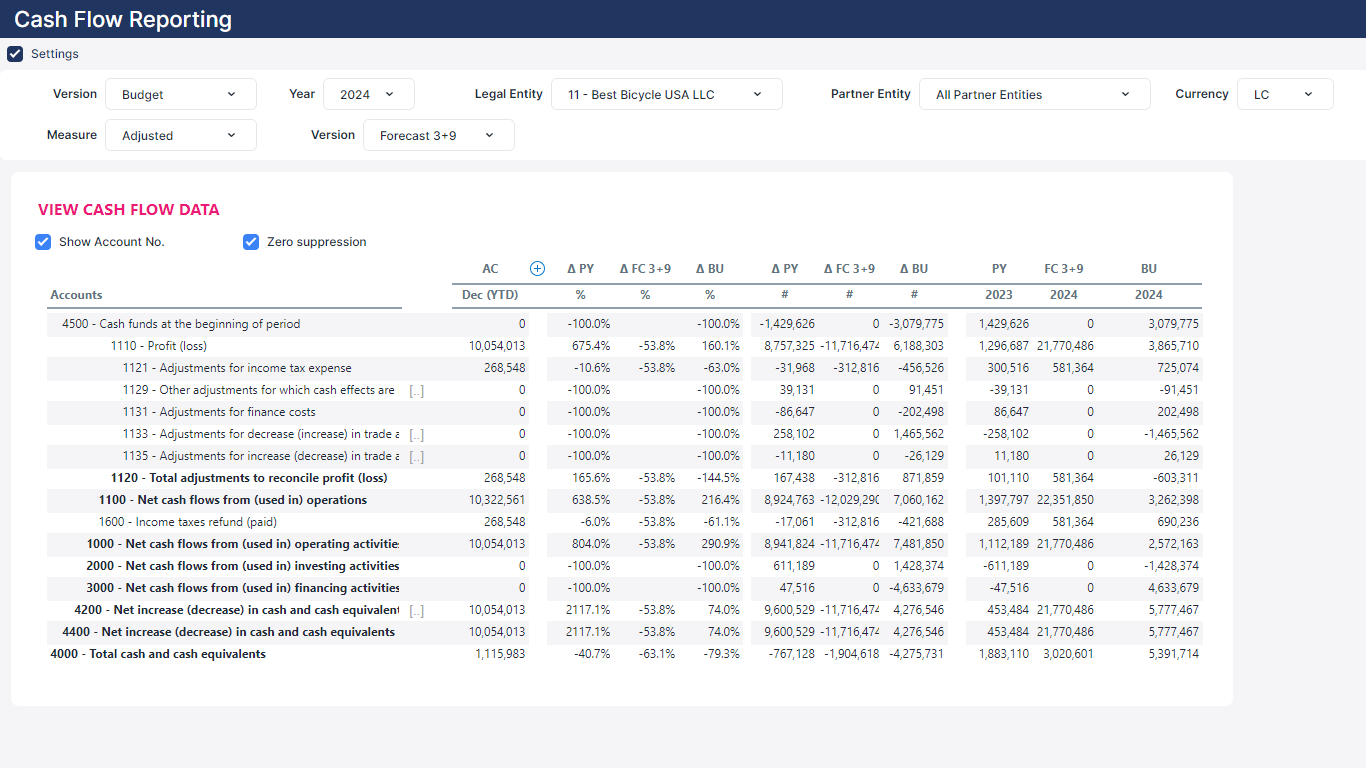1366x768 pixels.
Task: Toggle the Settings checkbox
Action: [x=15, y=54]
